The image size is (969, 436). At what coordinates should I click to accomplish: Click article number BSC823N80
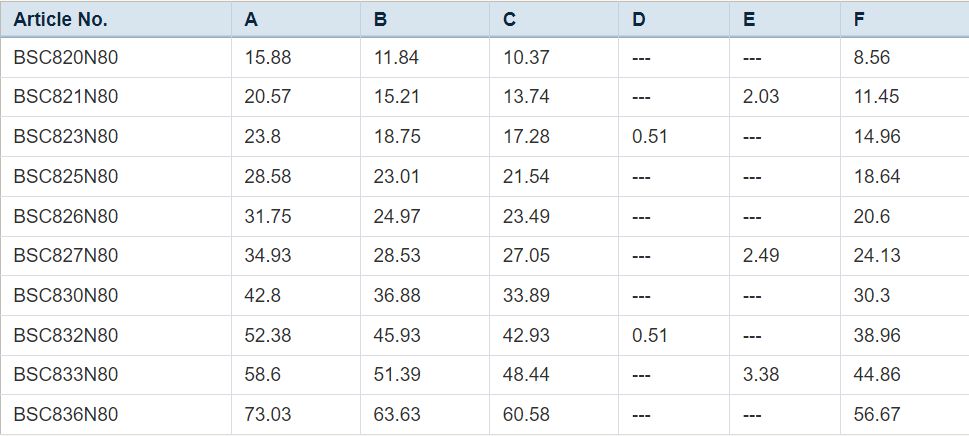66,137
